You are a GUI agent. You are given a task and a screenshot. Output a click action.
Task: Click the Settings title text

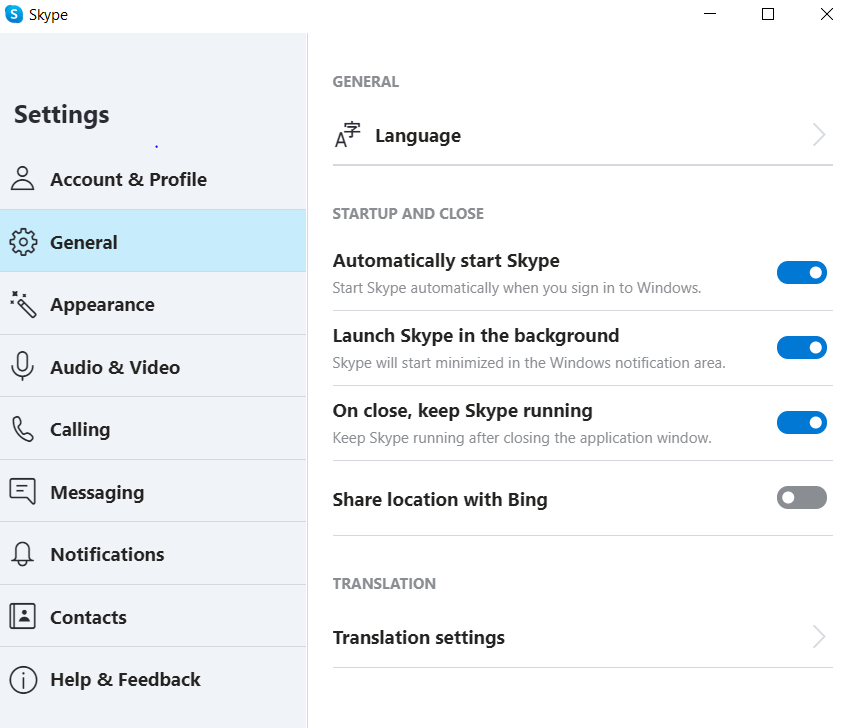(x=61, y=115)
